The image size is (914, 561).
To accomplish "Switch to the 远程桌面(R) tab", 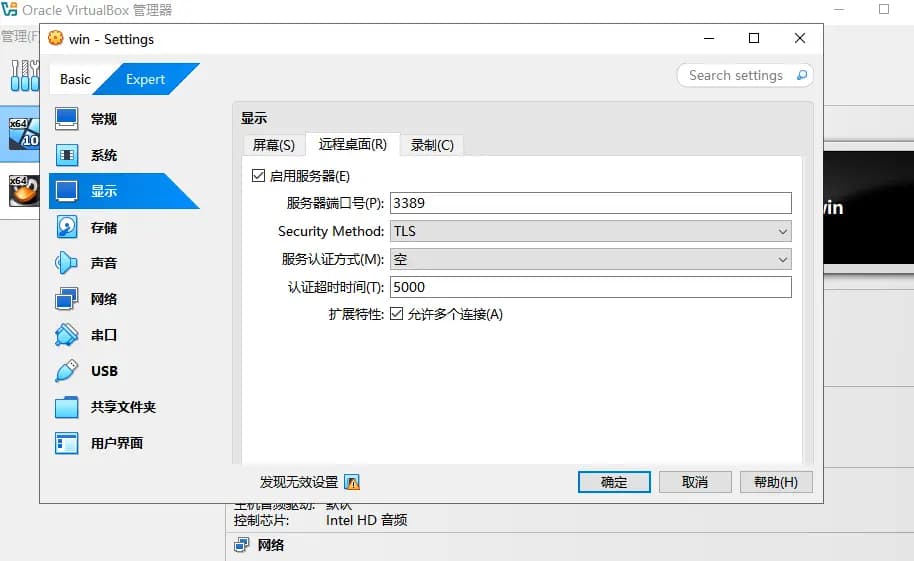I will [353, 144].
